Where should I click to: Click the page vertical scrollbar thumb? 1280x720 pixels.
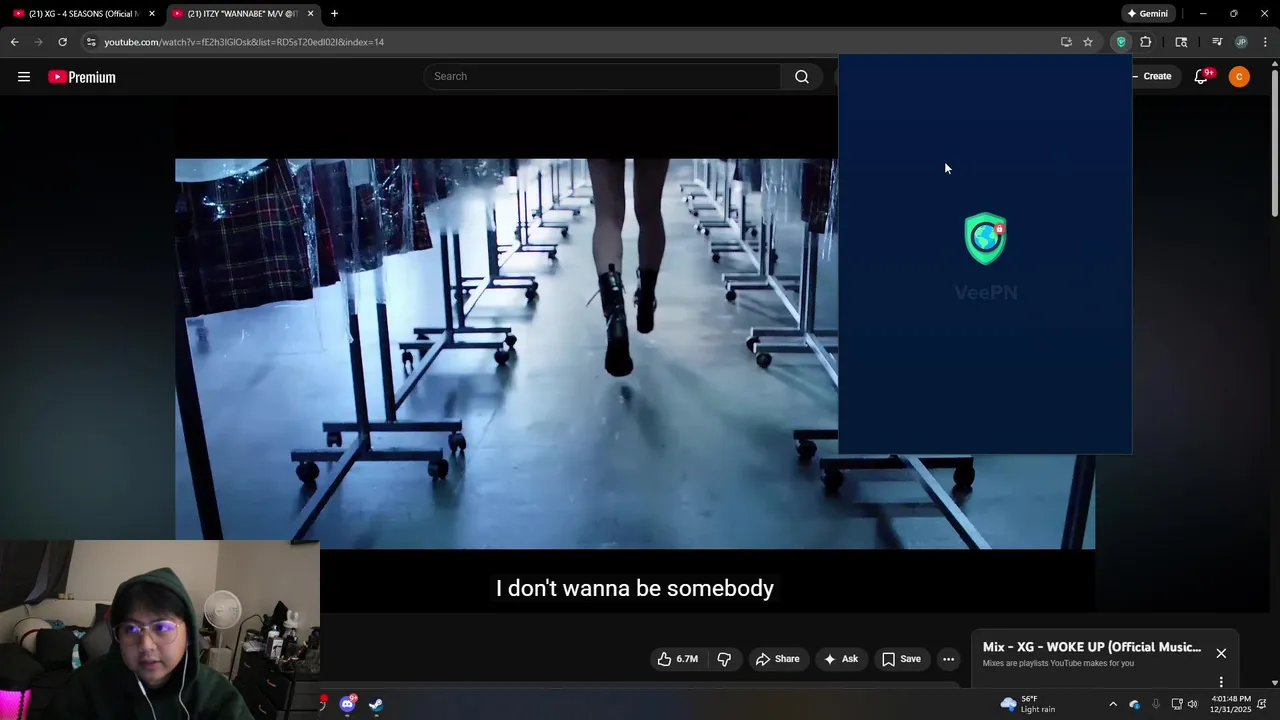pyautogui.click(x=1274, y=141)
